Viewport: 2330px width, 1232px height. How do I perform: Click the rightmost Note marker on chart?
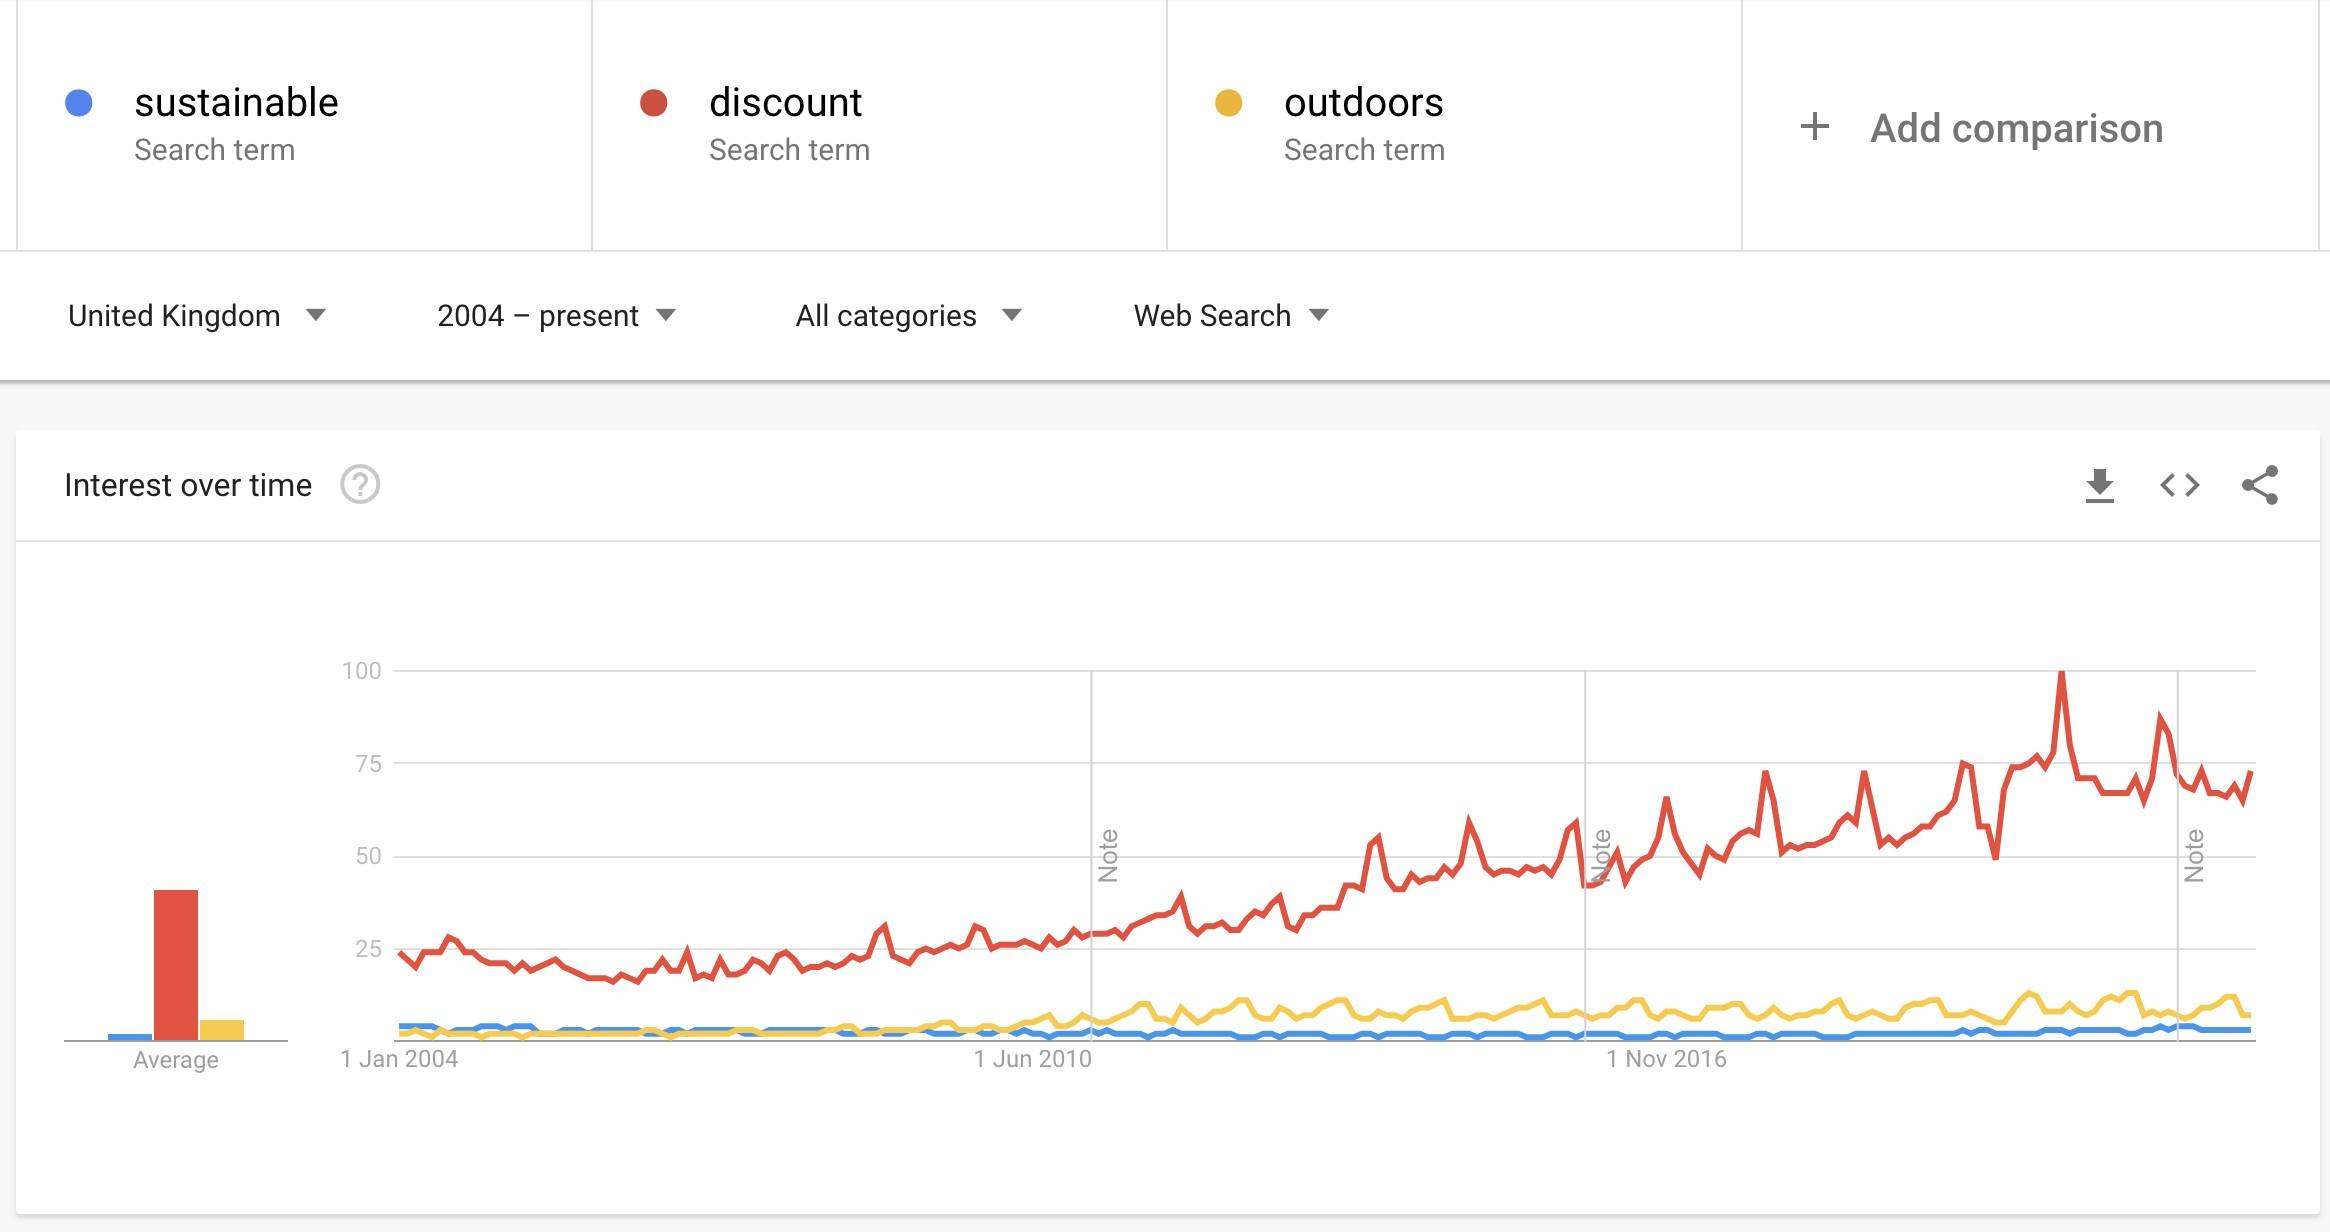tap(2194, 855)
